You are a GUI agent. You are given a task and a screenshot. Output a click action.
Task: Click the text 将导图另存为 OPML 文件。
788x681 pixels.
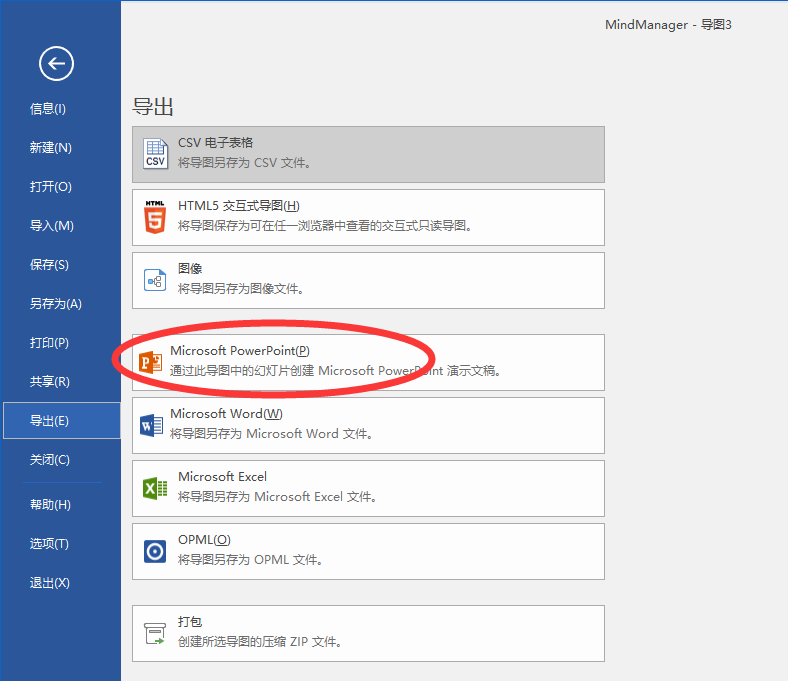click(x=250, y=559)
